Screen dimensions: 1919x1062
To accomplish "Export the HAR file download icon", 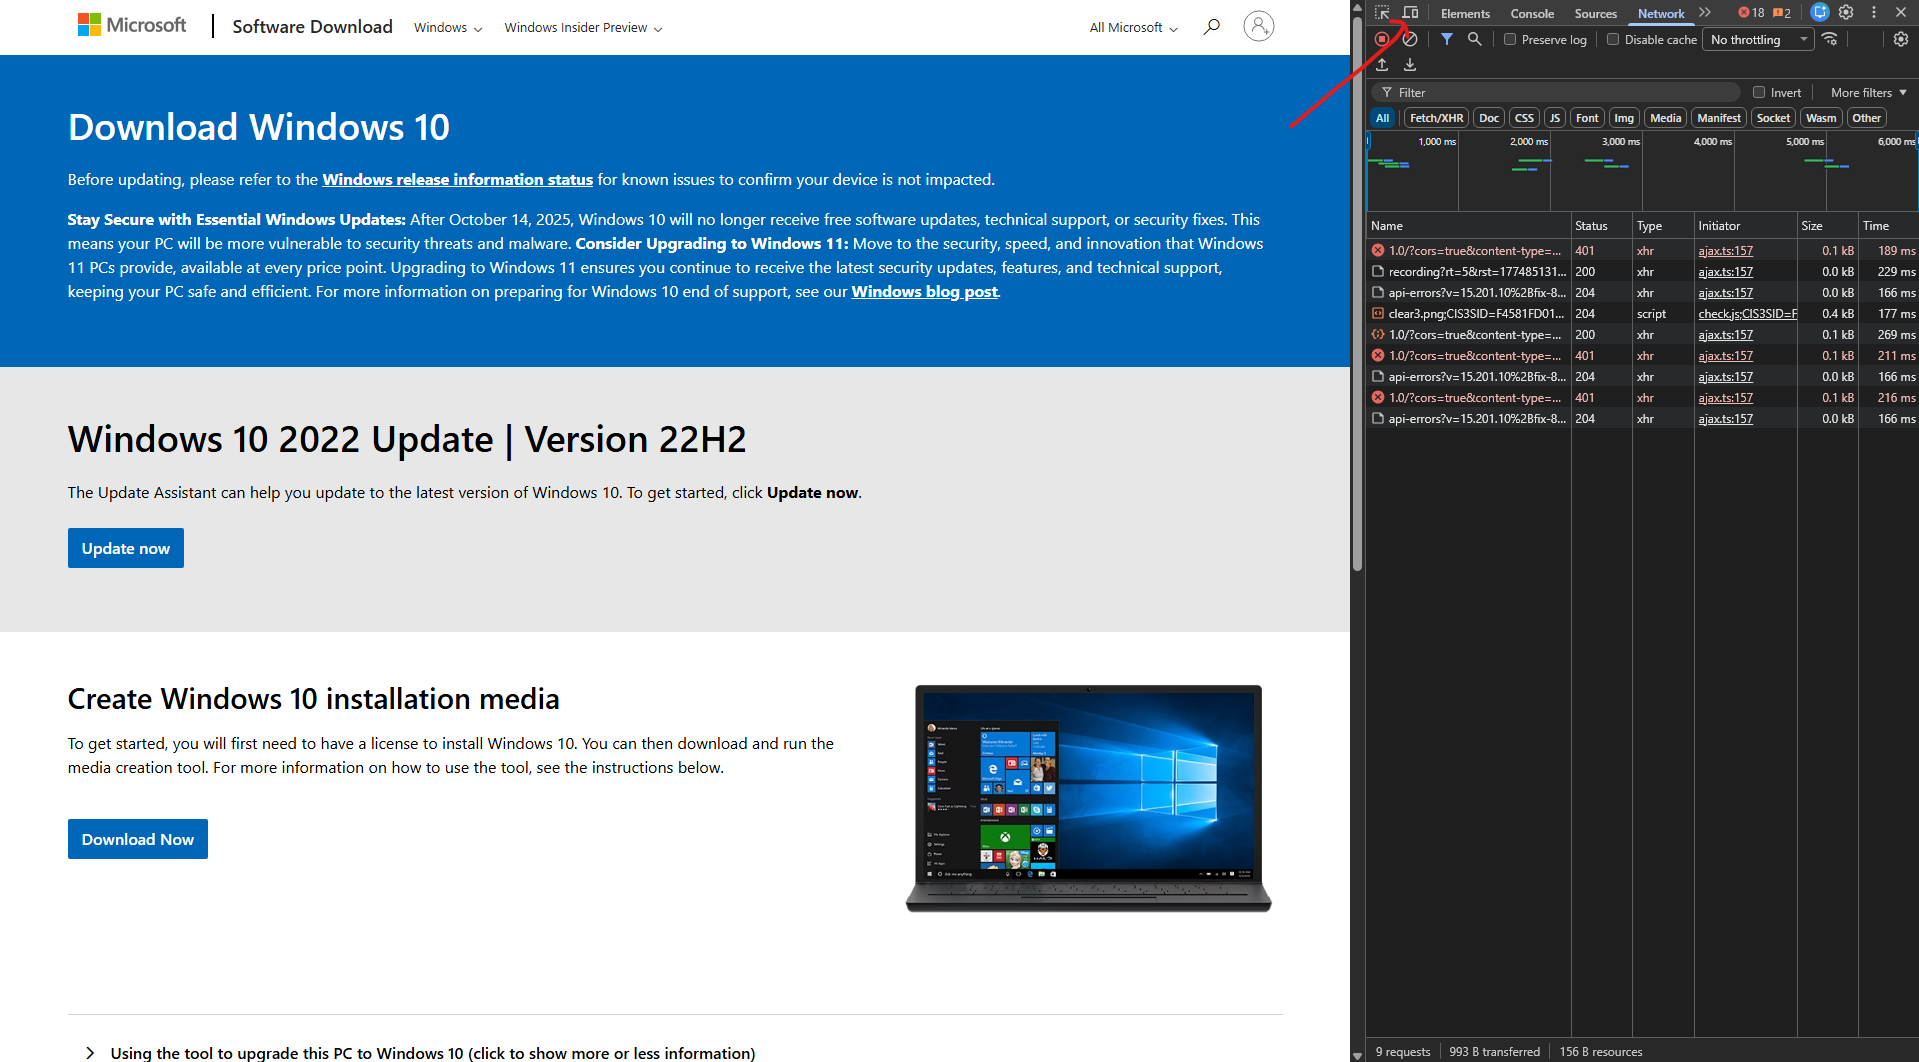I will (1410, 65).
